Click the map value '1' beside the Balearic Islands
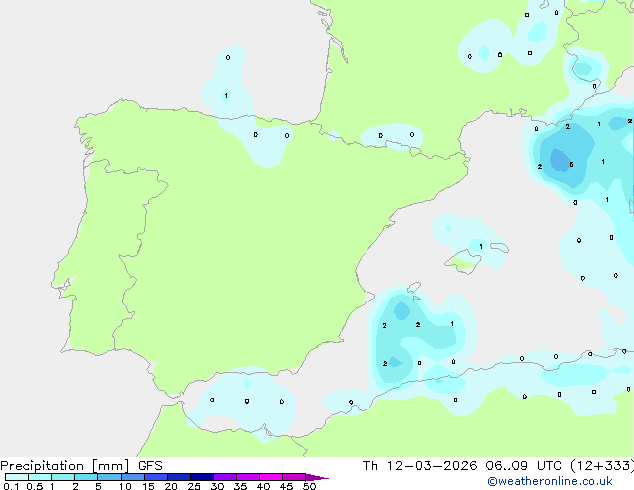 481,246
